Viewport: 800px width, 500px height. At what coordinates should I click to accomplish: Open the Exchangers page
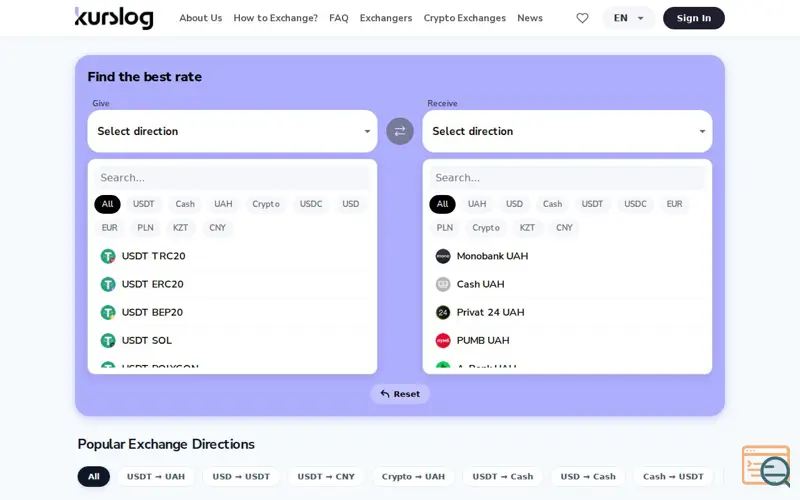point(386,18)
